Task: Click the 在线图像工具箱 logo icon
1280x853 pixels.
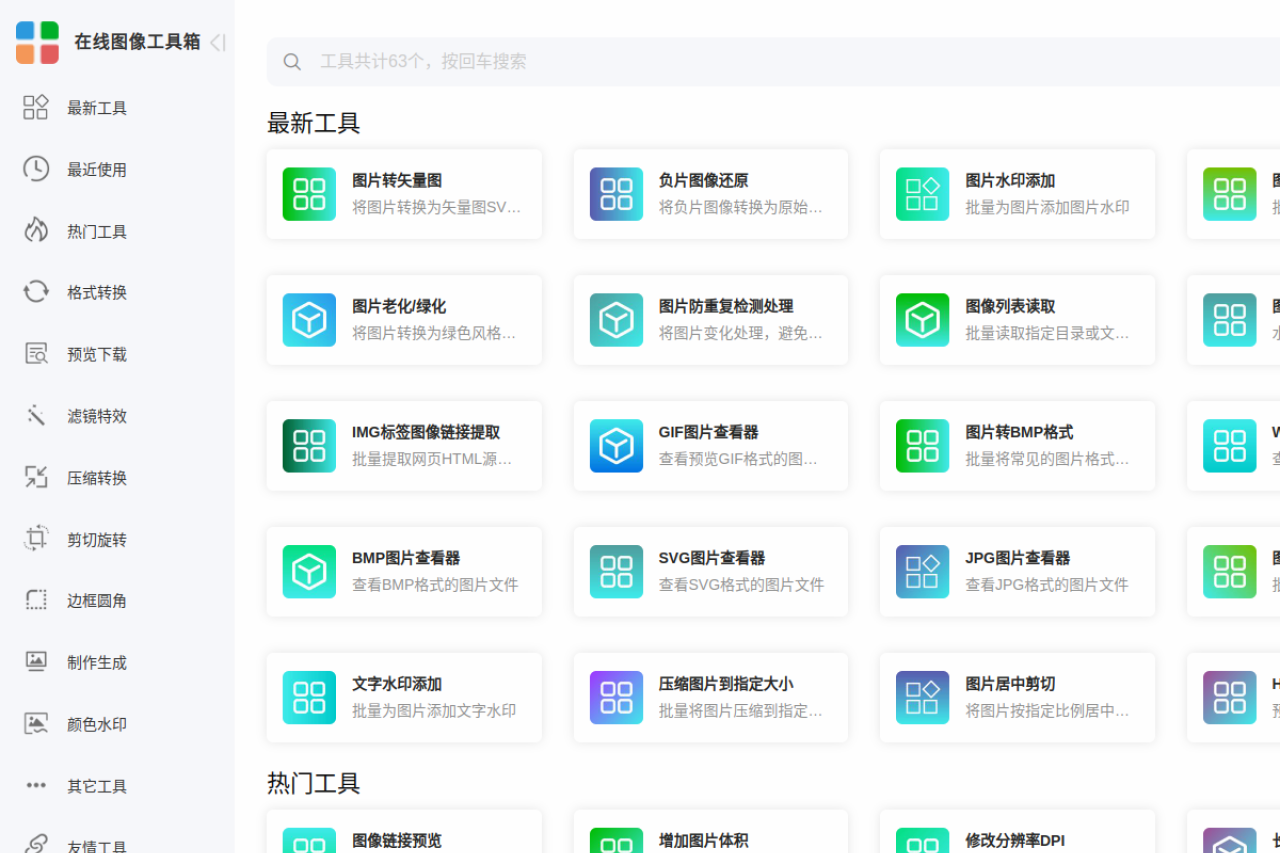Action: [x=37, y=42]
